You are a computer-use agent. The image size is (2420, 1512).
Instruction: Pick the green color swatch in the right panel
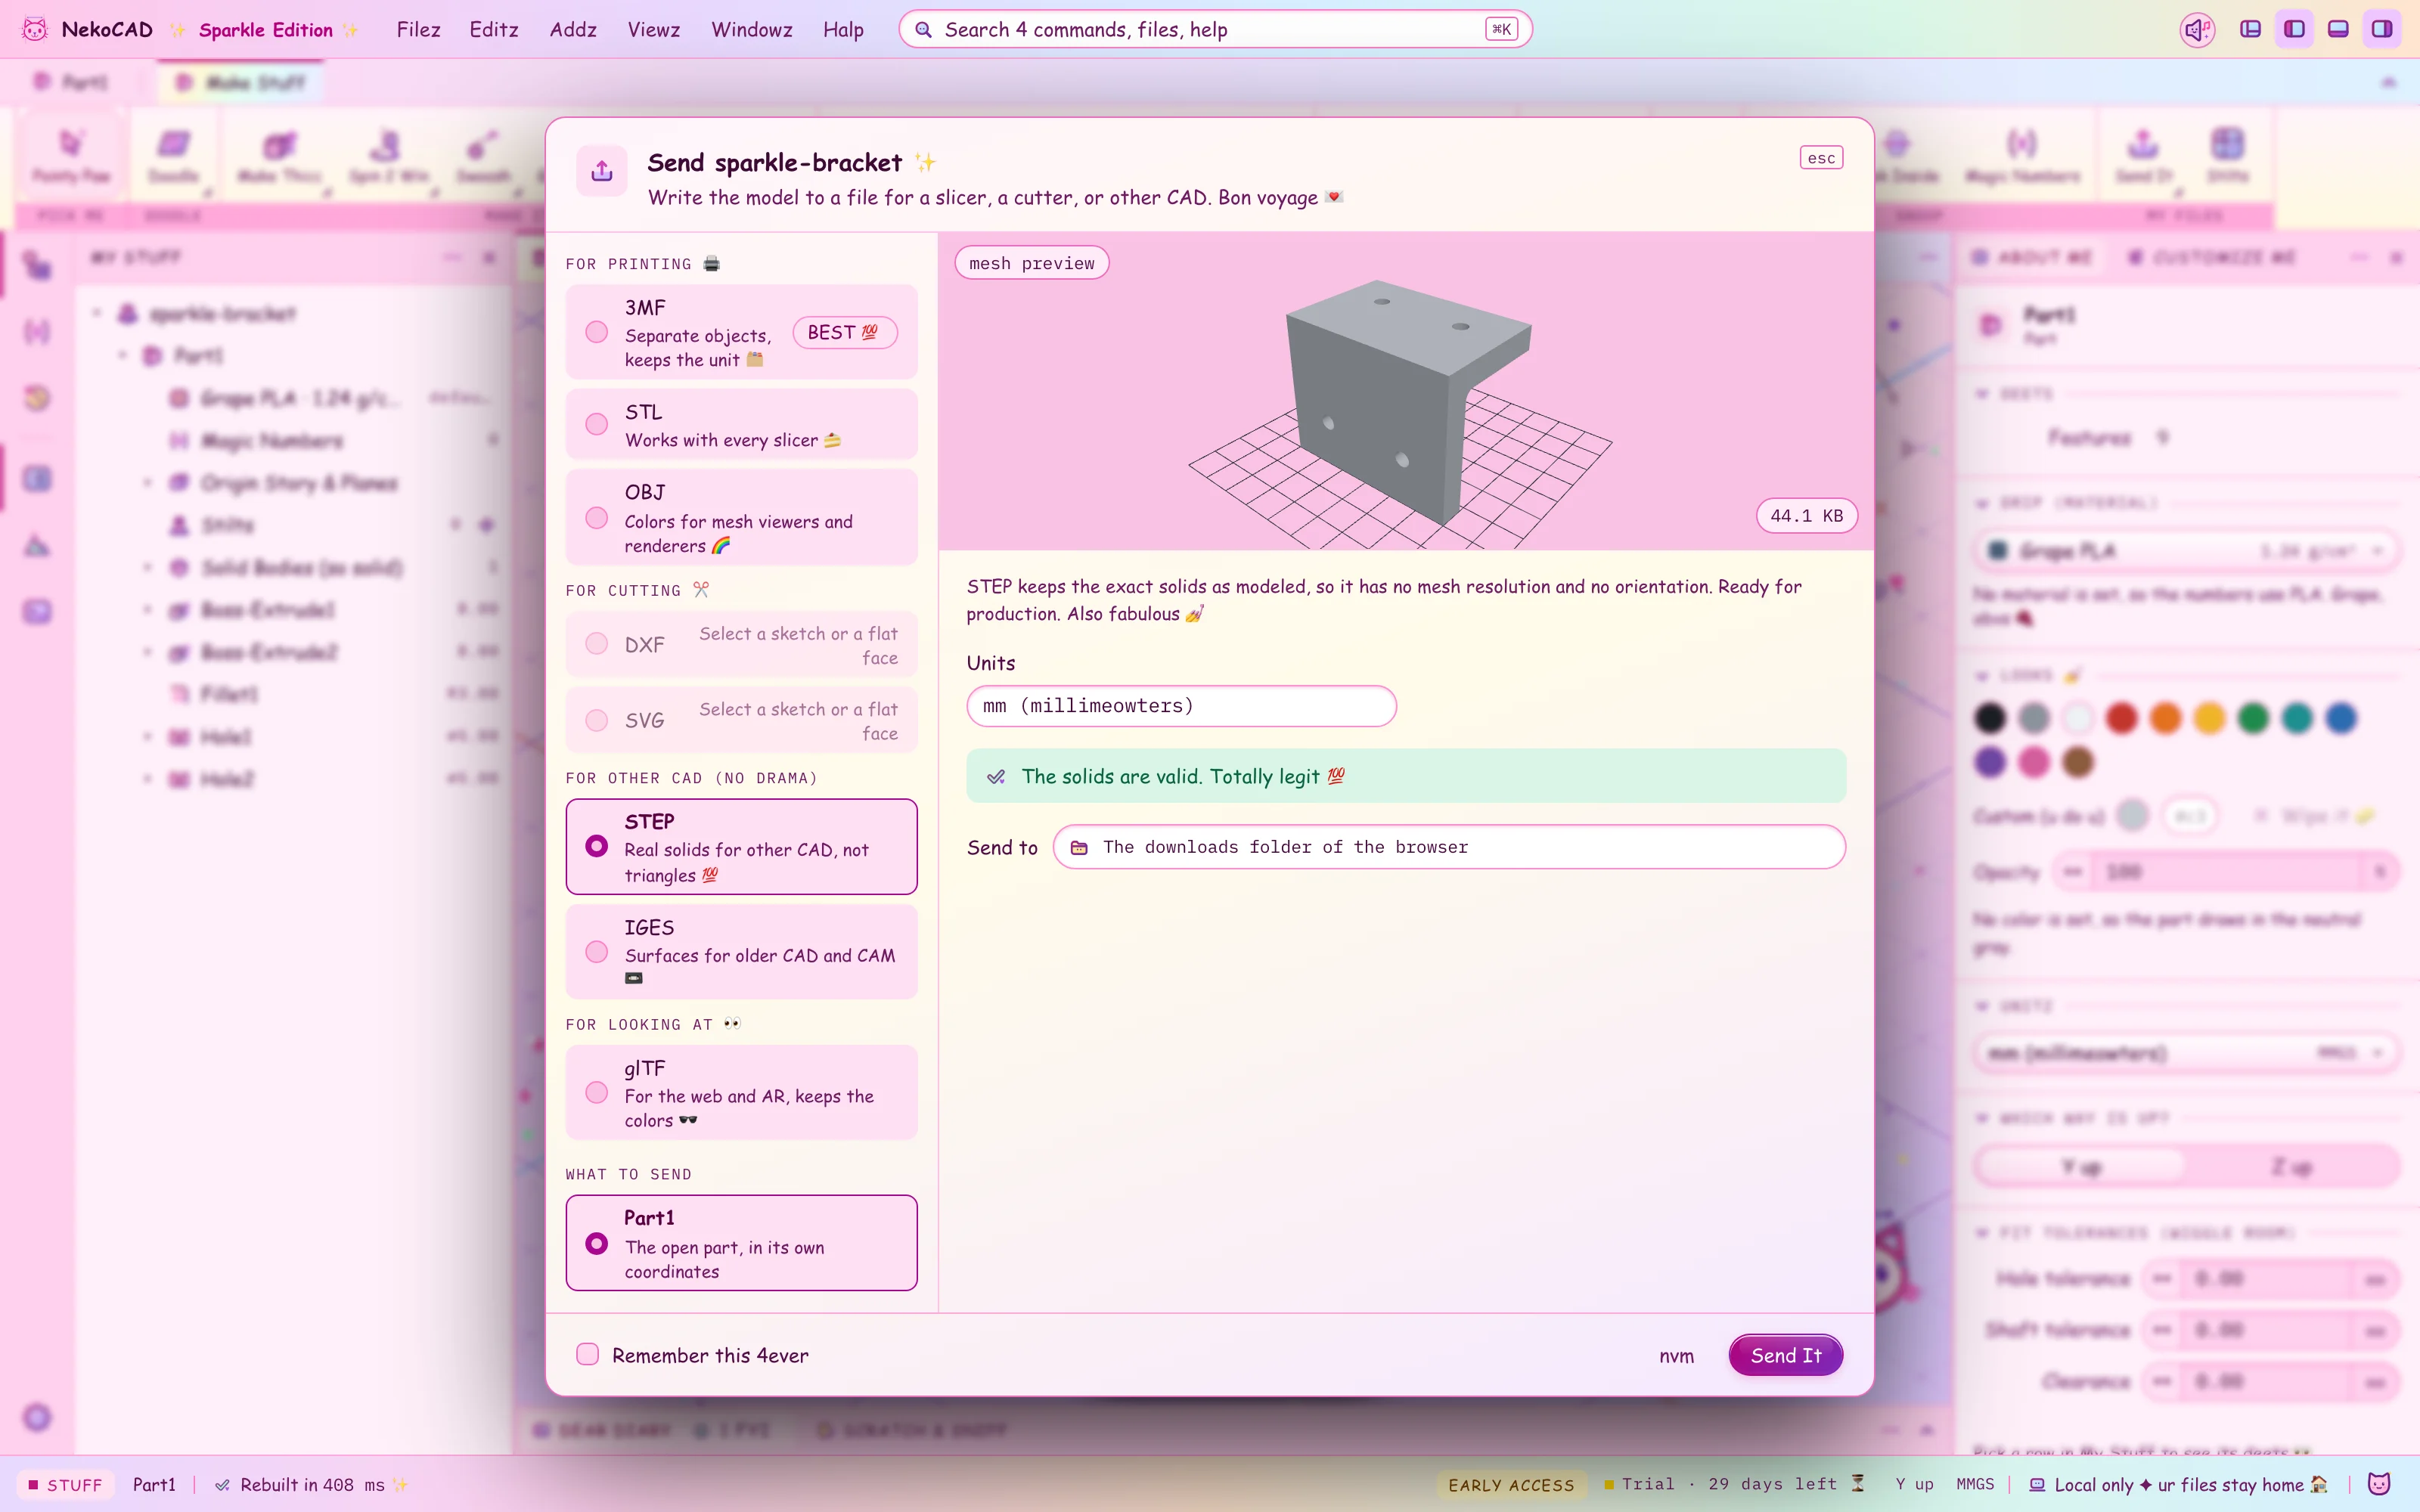(x=2253, y=718)
